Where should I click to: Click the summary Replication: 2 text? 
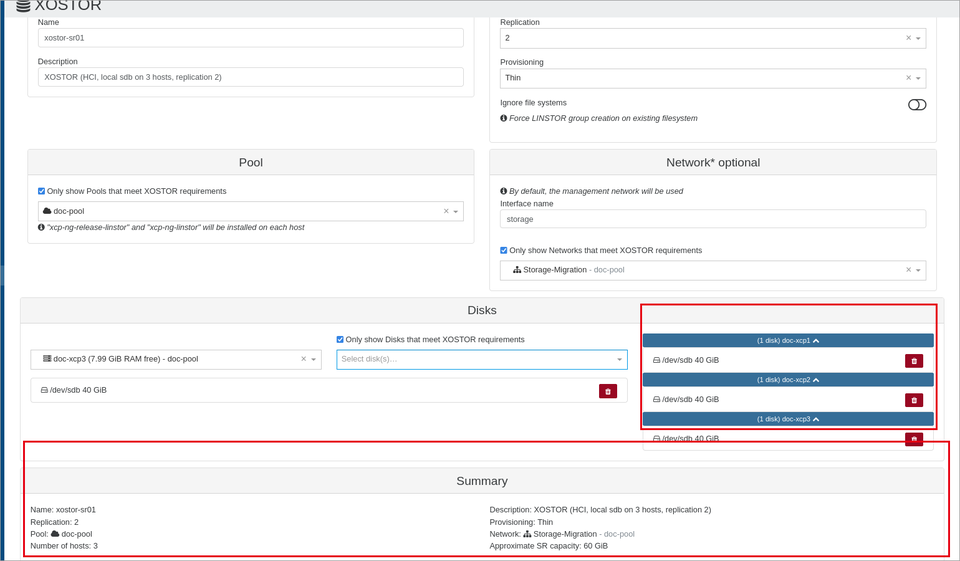click(54, 522)
